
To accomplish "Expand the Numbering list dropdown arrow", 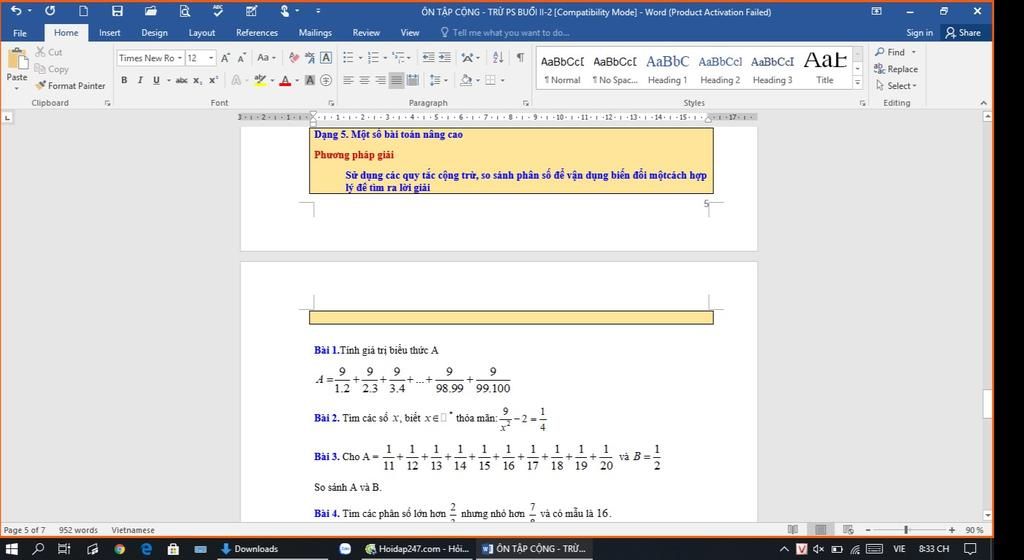I will tap(385, 57).
